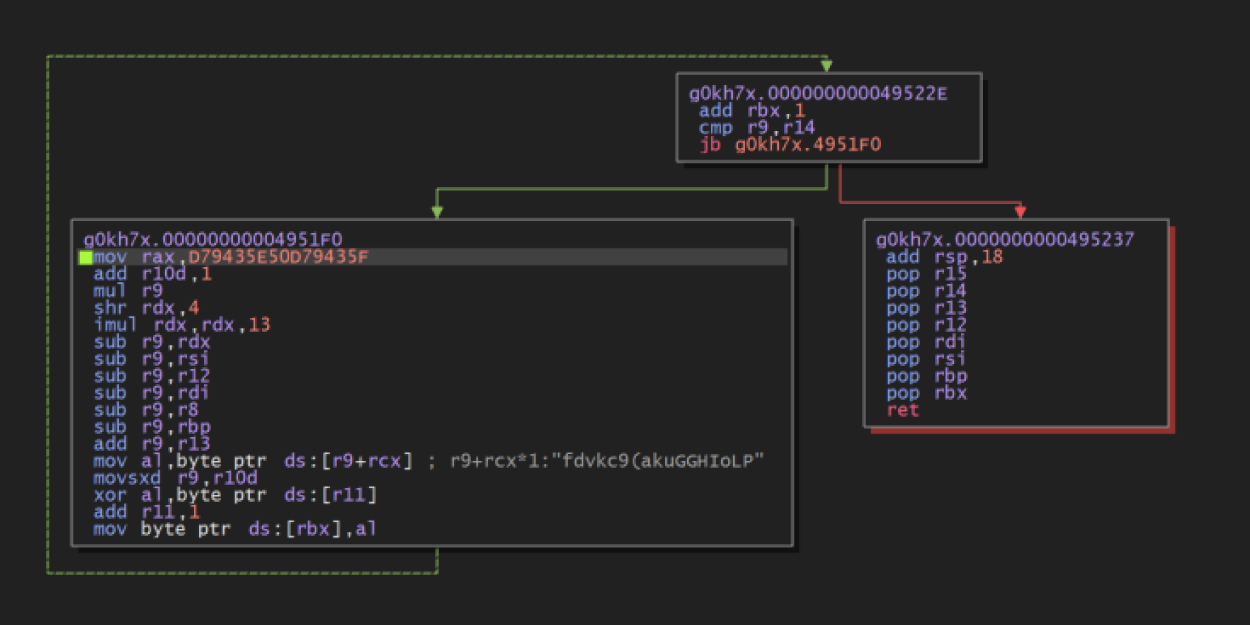Select the 'sub r9,r8' instruction

pyautogui.click(x=147, y=410)
